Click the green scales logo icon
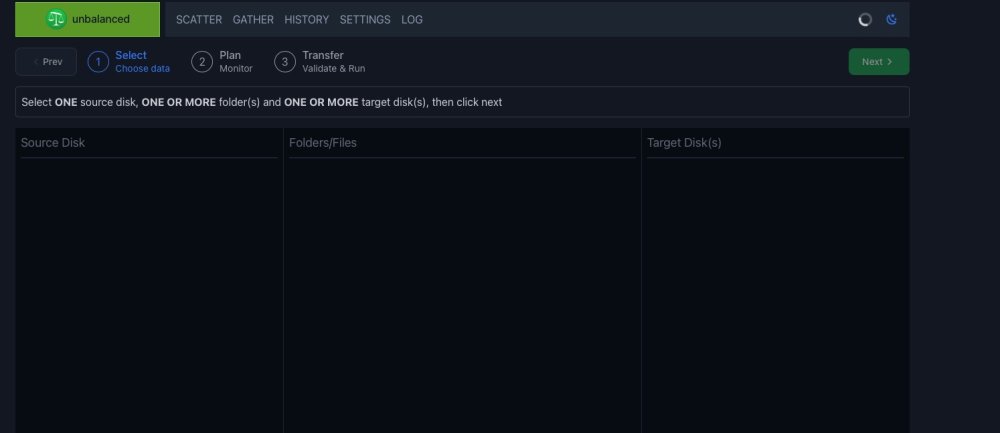Viewport: 1000px width, 433px height. click(x=56, y=19)
